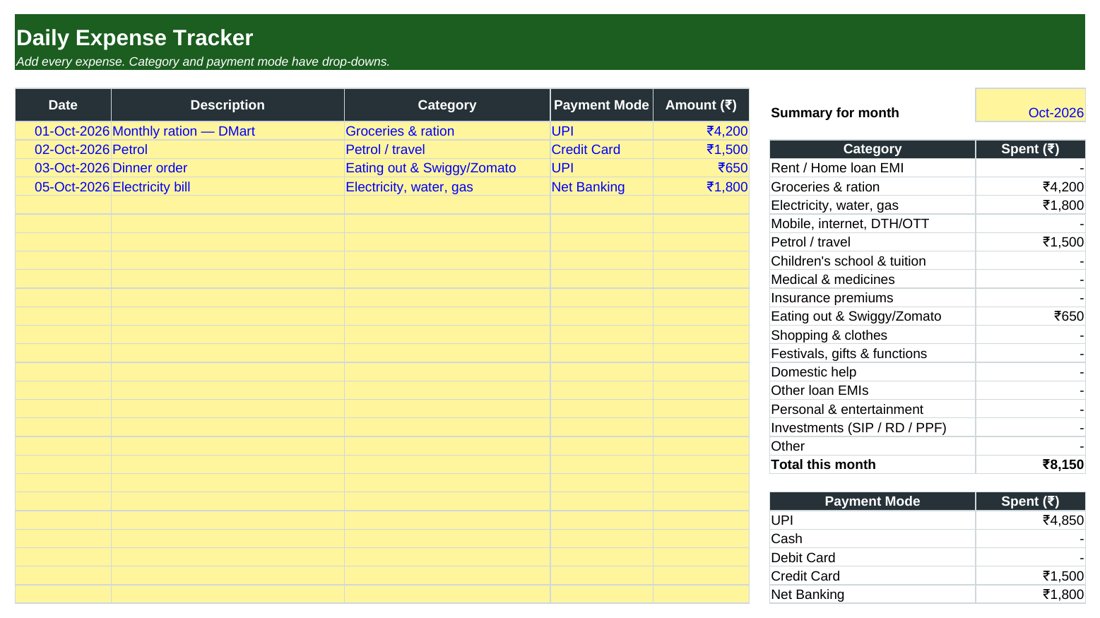
Task: Select Rent / Home loan EMI summary row
Action: pyautogui.click(x=927, y=168)
